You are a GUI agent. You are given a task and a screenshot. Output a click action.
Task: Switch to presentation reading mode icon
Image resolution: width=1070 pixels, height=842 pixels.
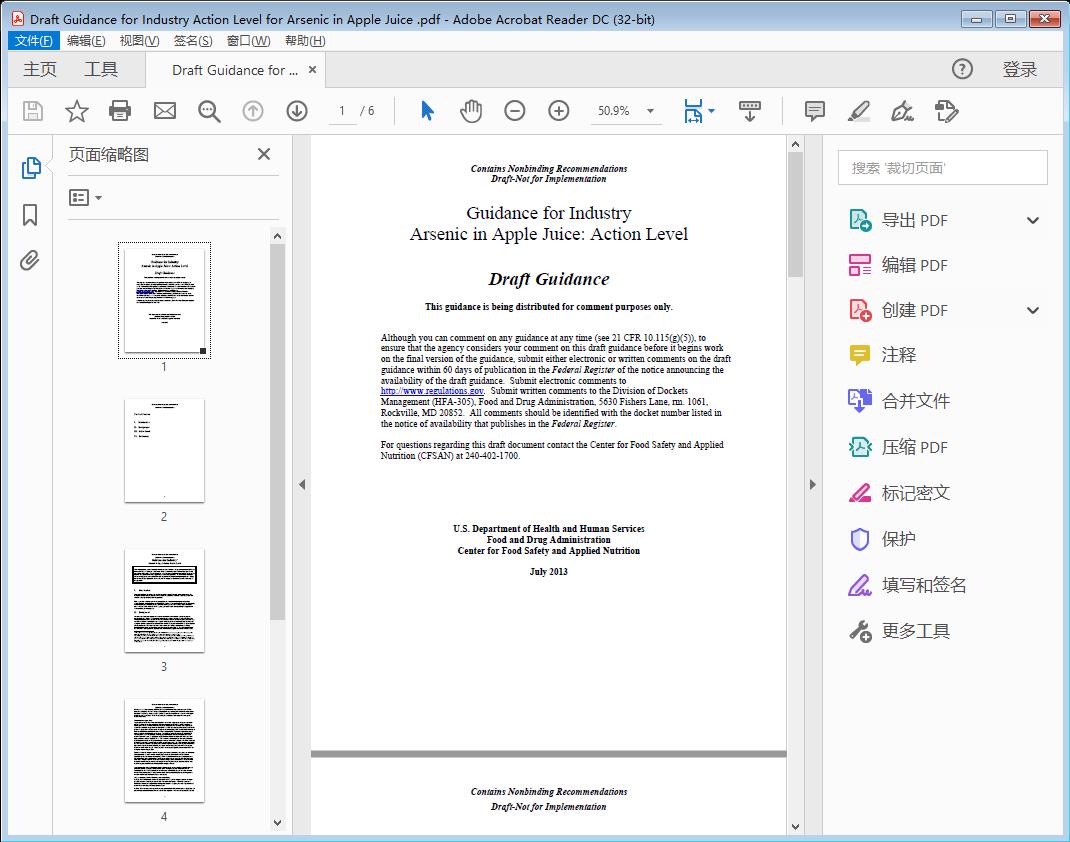750,111
